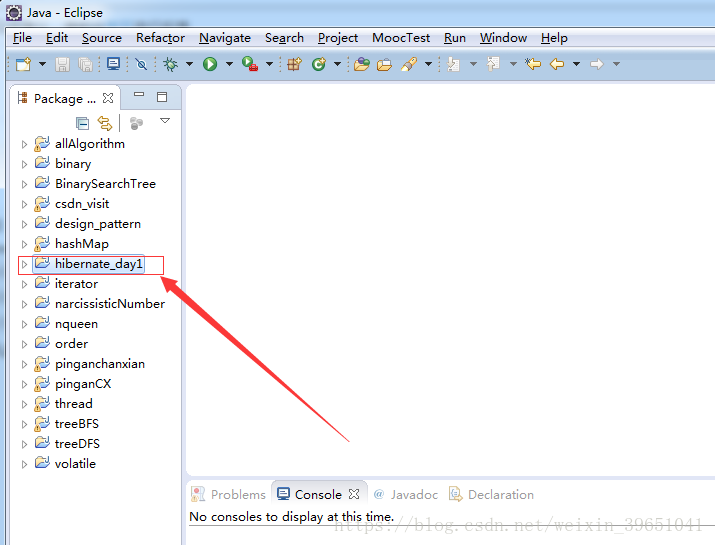Expand the hibernate_day1 project
Screen dimensions: 715x545
[24, 264]
